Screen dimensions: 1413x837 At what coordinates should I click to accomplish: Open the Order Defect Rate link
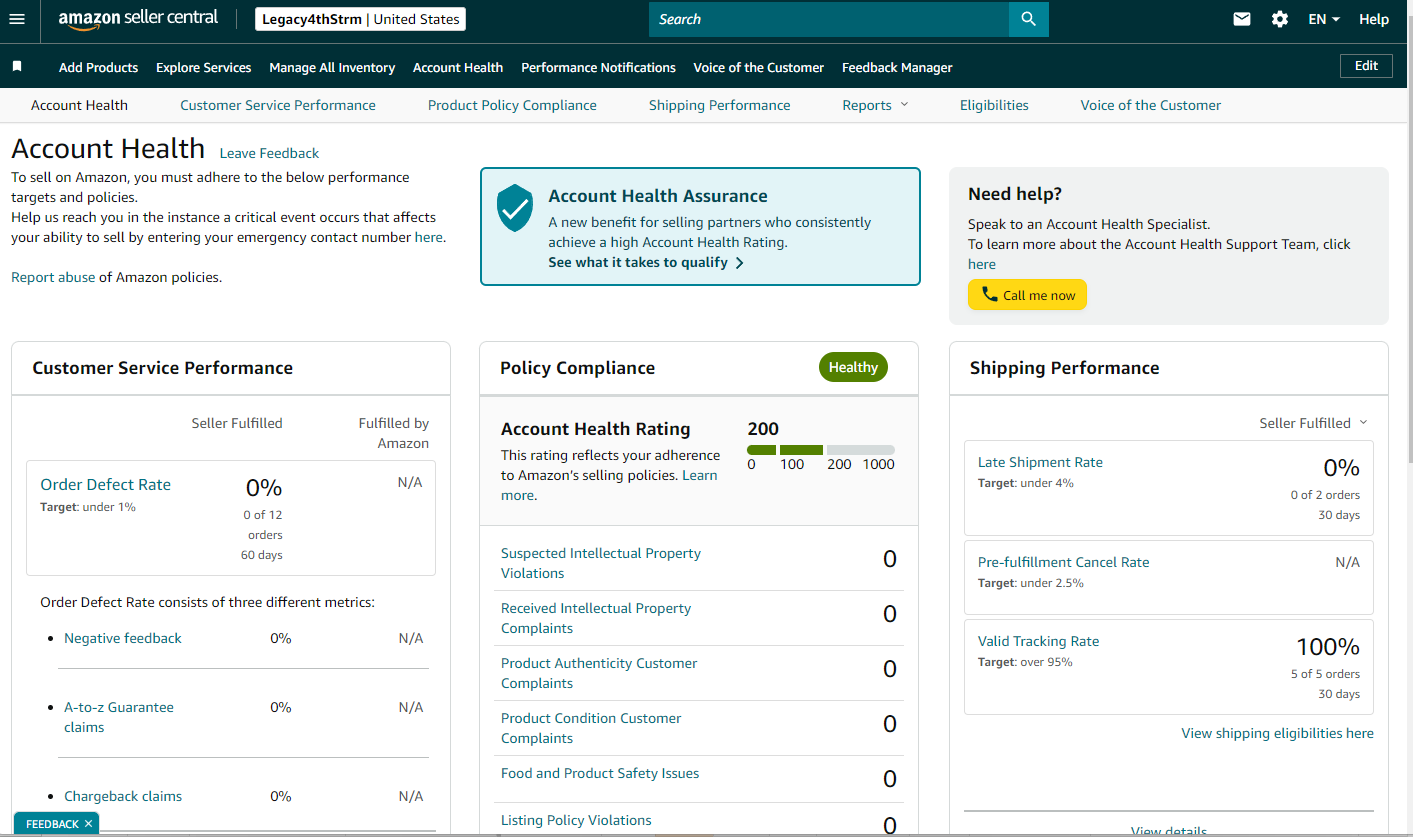[105, 484]
